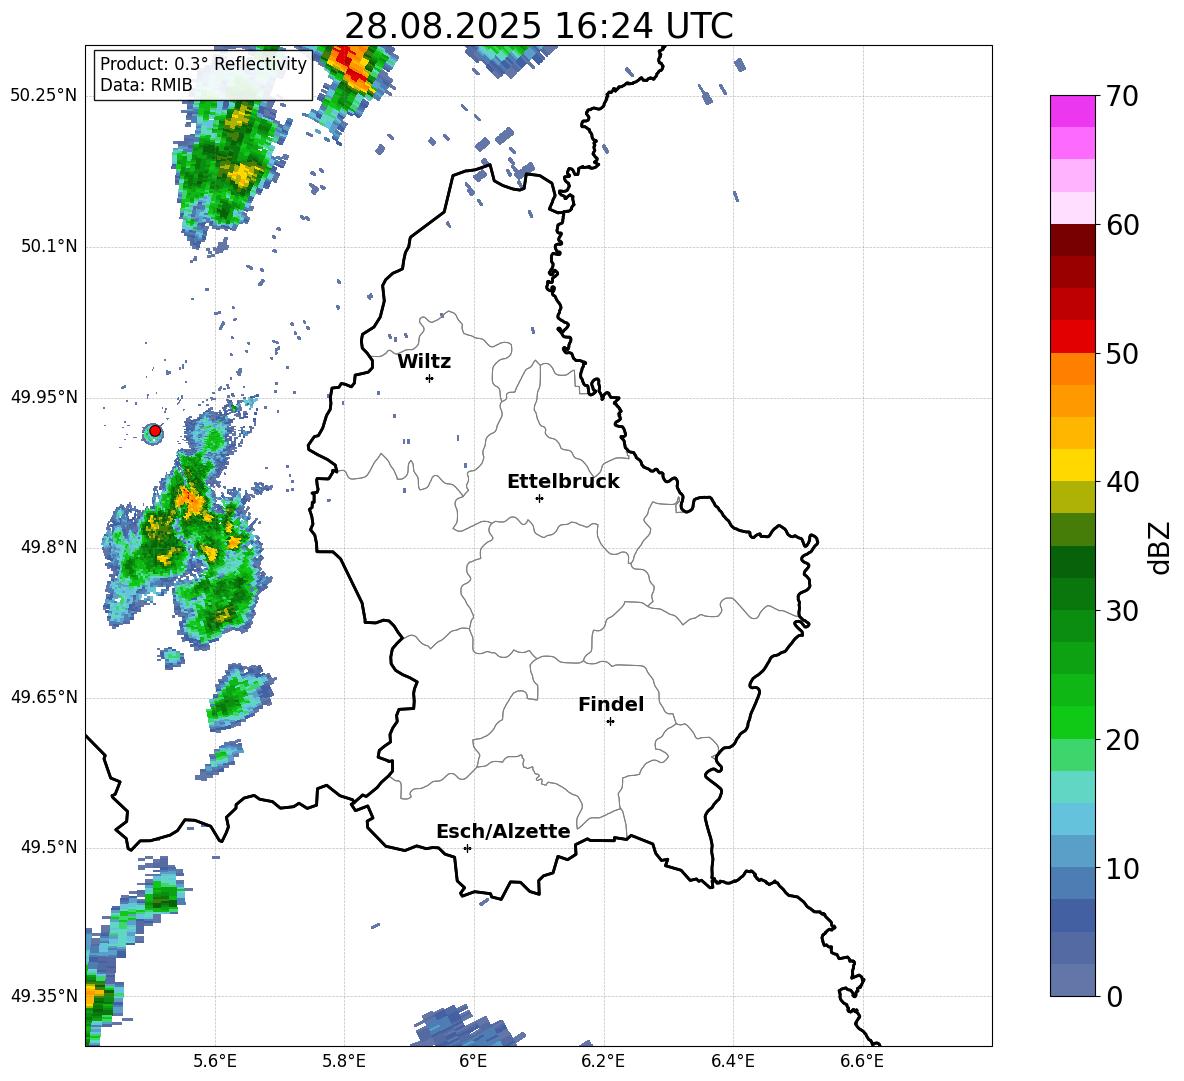Pick the dark maroon swatch below 60
The width and height of the screenshot is (1184, 1081).
pos(1072,240)
